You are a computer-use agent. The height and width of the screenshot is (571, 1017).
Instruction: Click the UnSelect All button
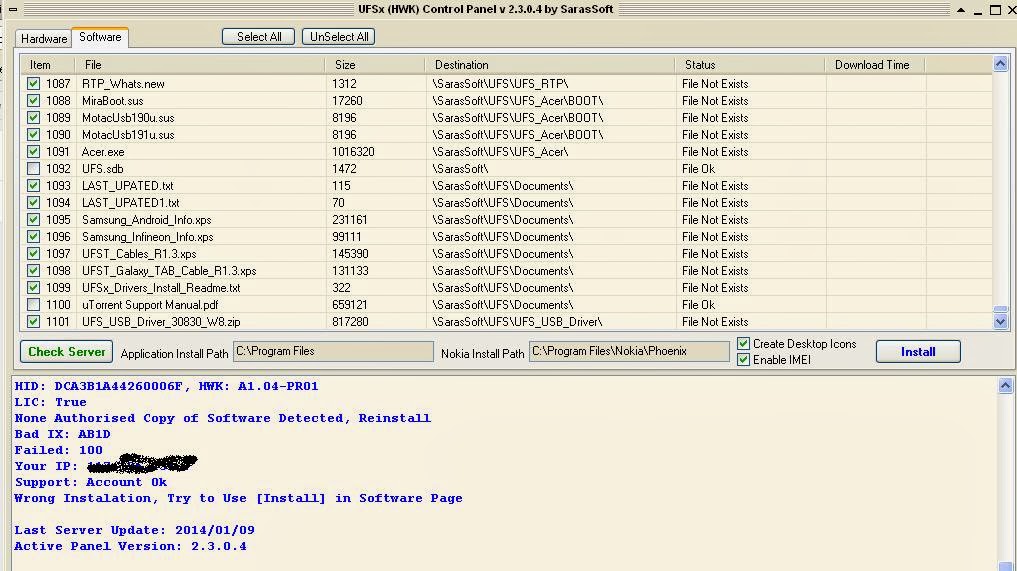(x=339, y=37)
